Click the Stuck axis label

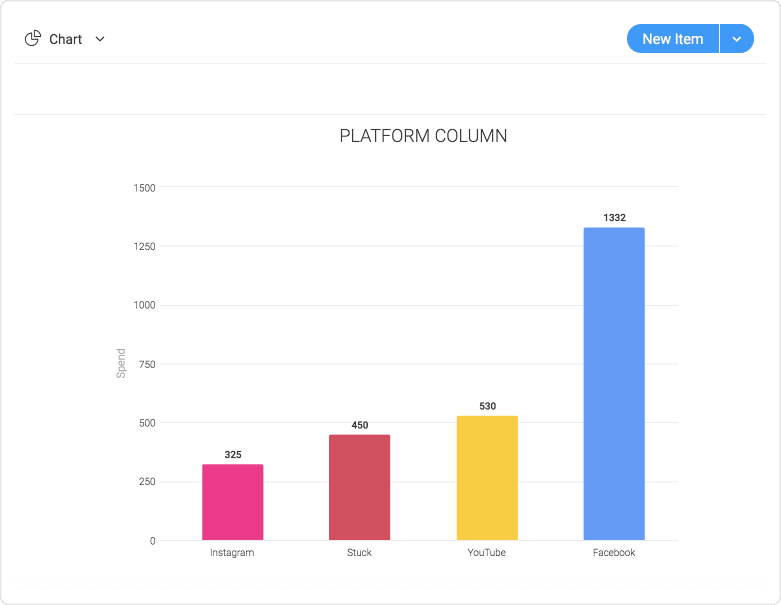359,552
